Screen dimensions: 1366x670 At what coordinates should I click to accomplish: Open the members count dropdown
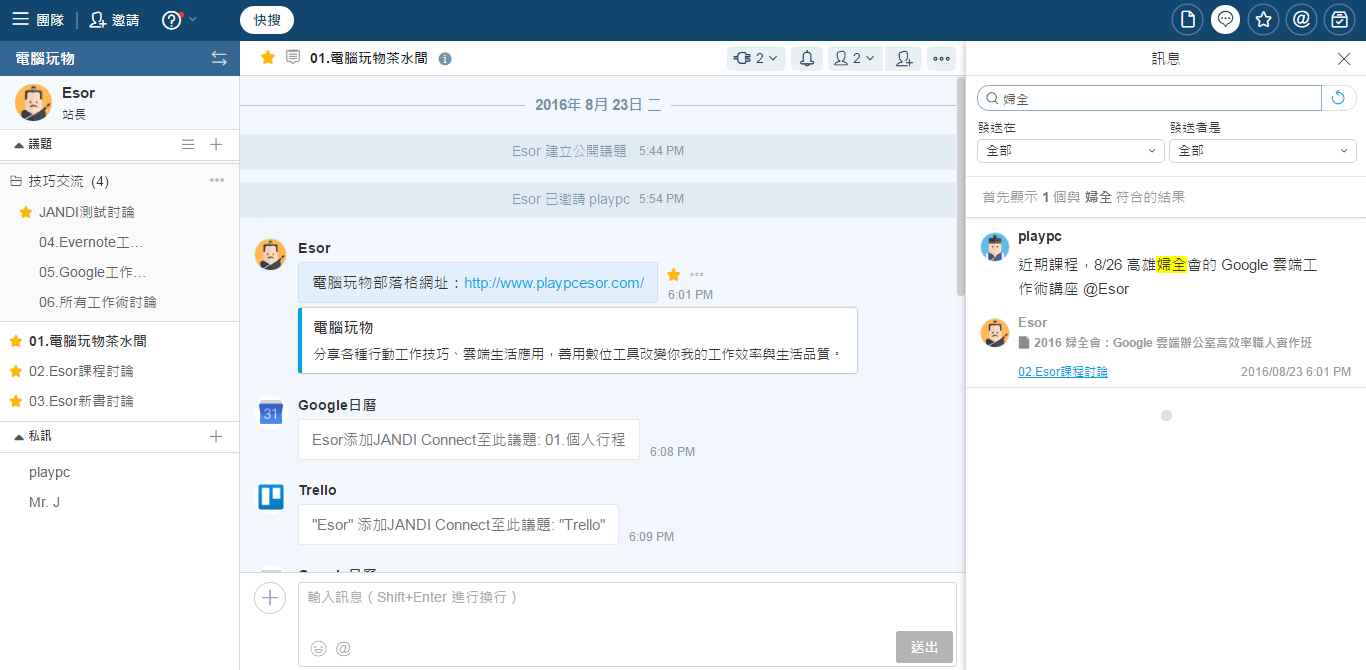(x=854, y=58)
